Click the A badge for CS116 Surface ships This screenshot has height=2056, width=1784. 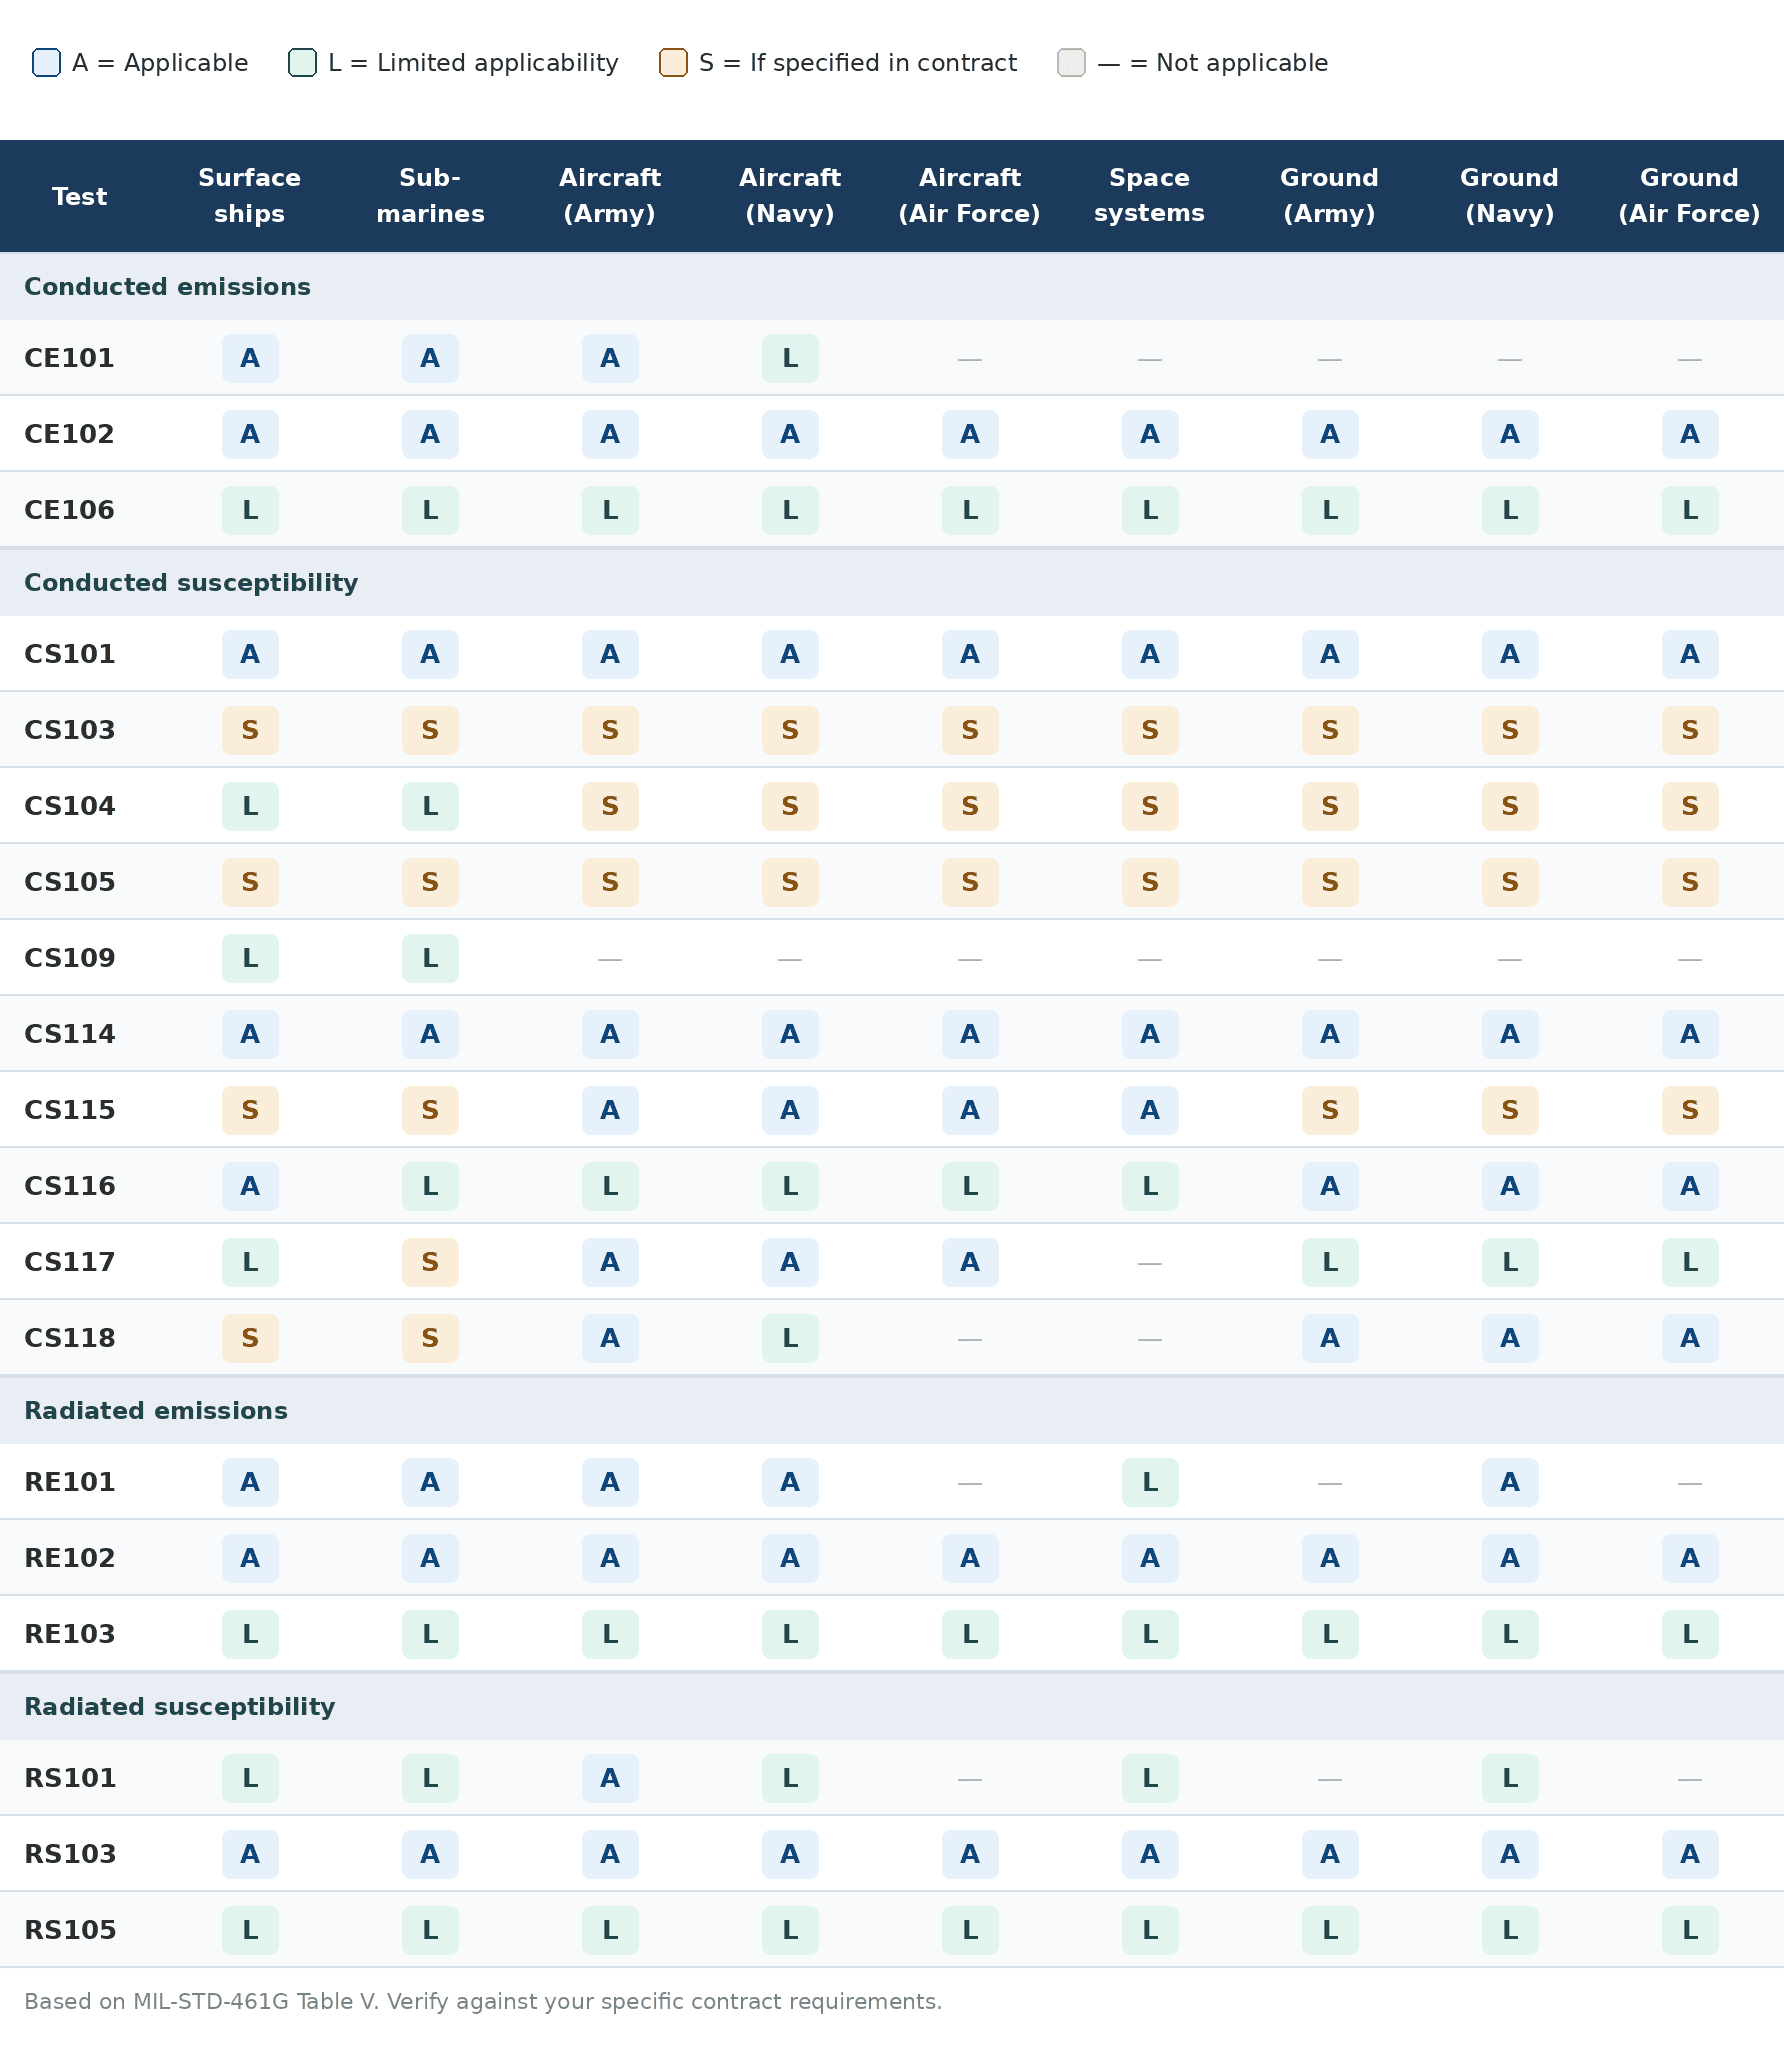250,1186
